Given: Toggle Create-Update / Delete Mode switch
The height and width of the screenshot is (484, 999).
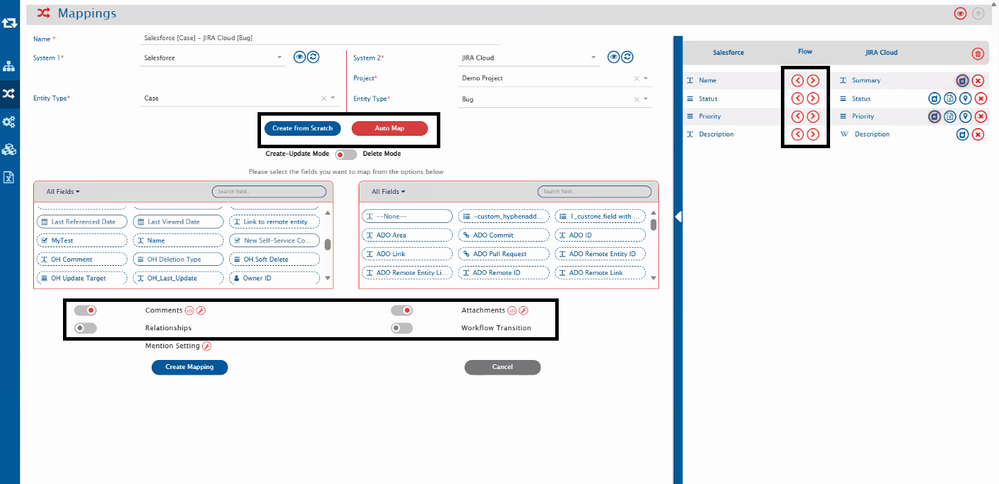Looking at the screenshot, I should [345, 154].
